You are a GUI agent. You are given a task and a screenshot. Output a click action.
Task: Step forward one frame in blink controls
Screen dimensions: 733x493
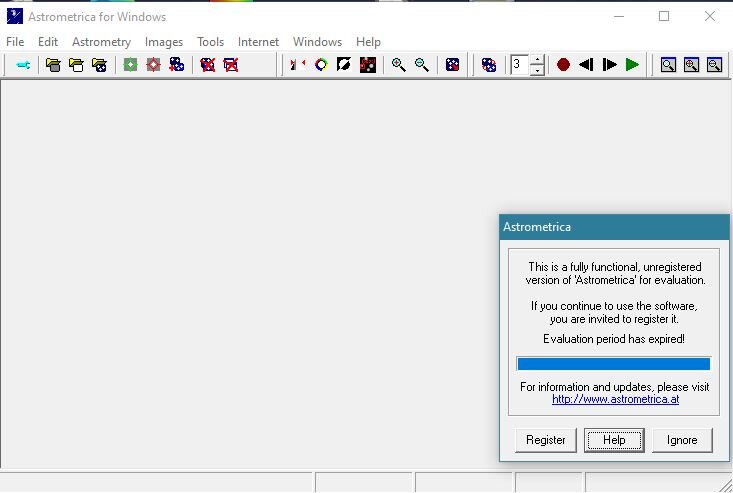point(610,65)
